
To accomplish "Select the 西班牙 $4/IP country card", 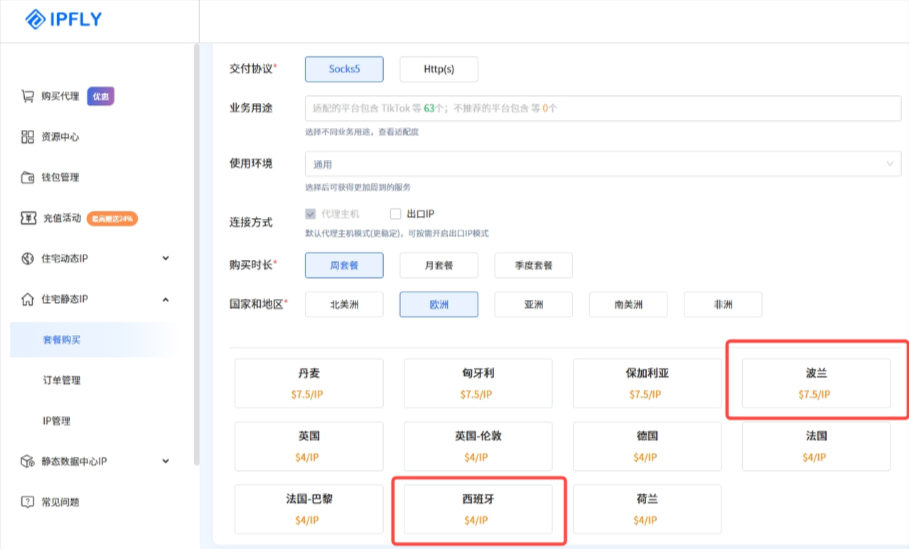I will coord(478,509).
